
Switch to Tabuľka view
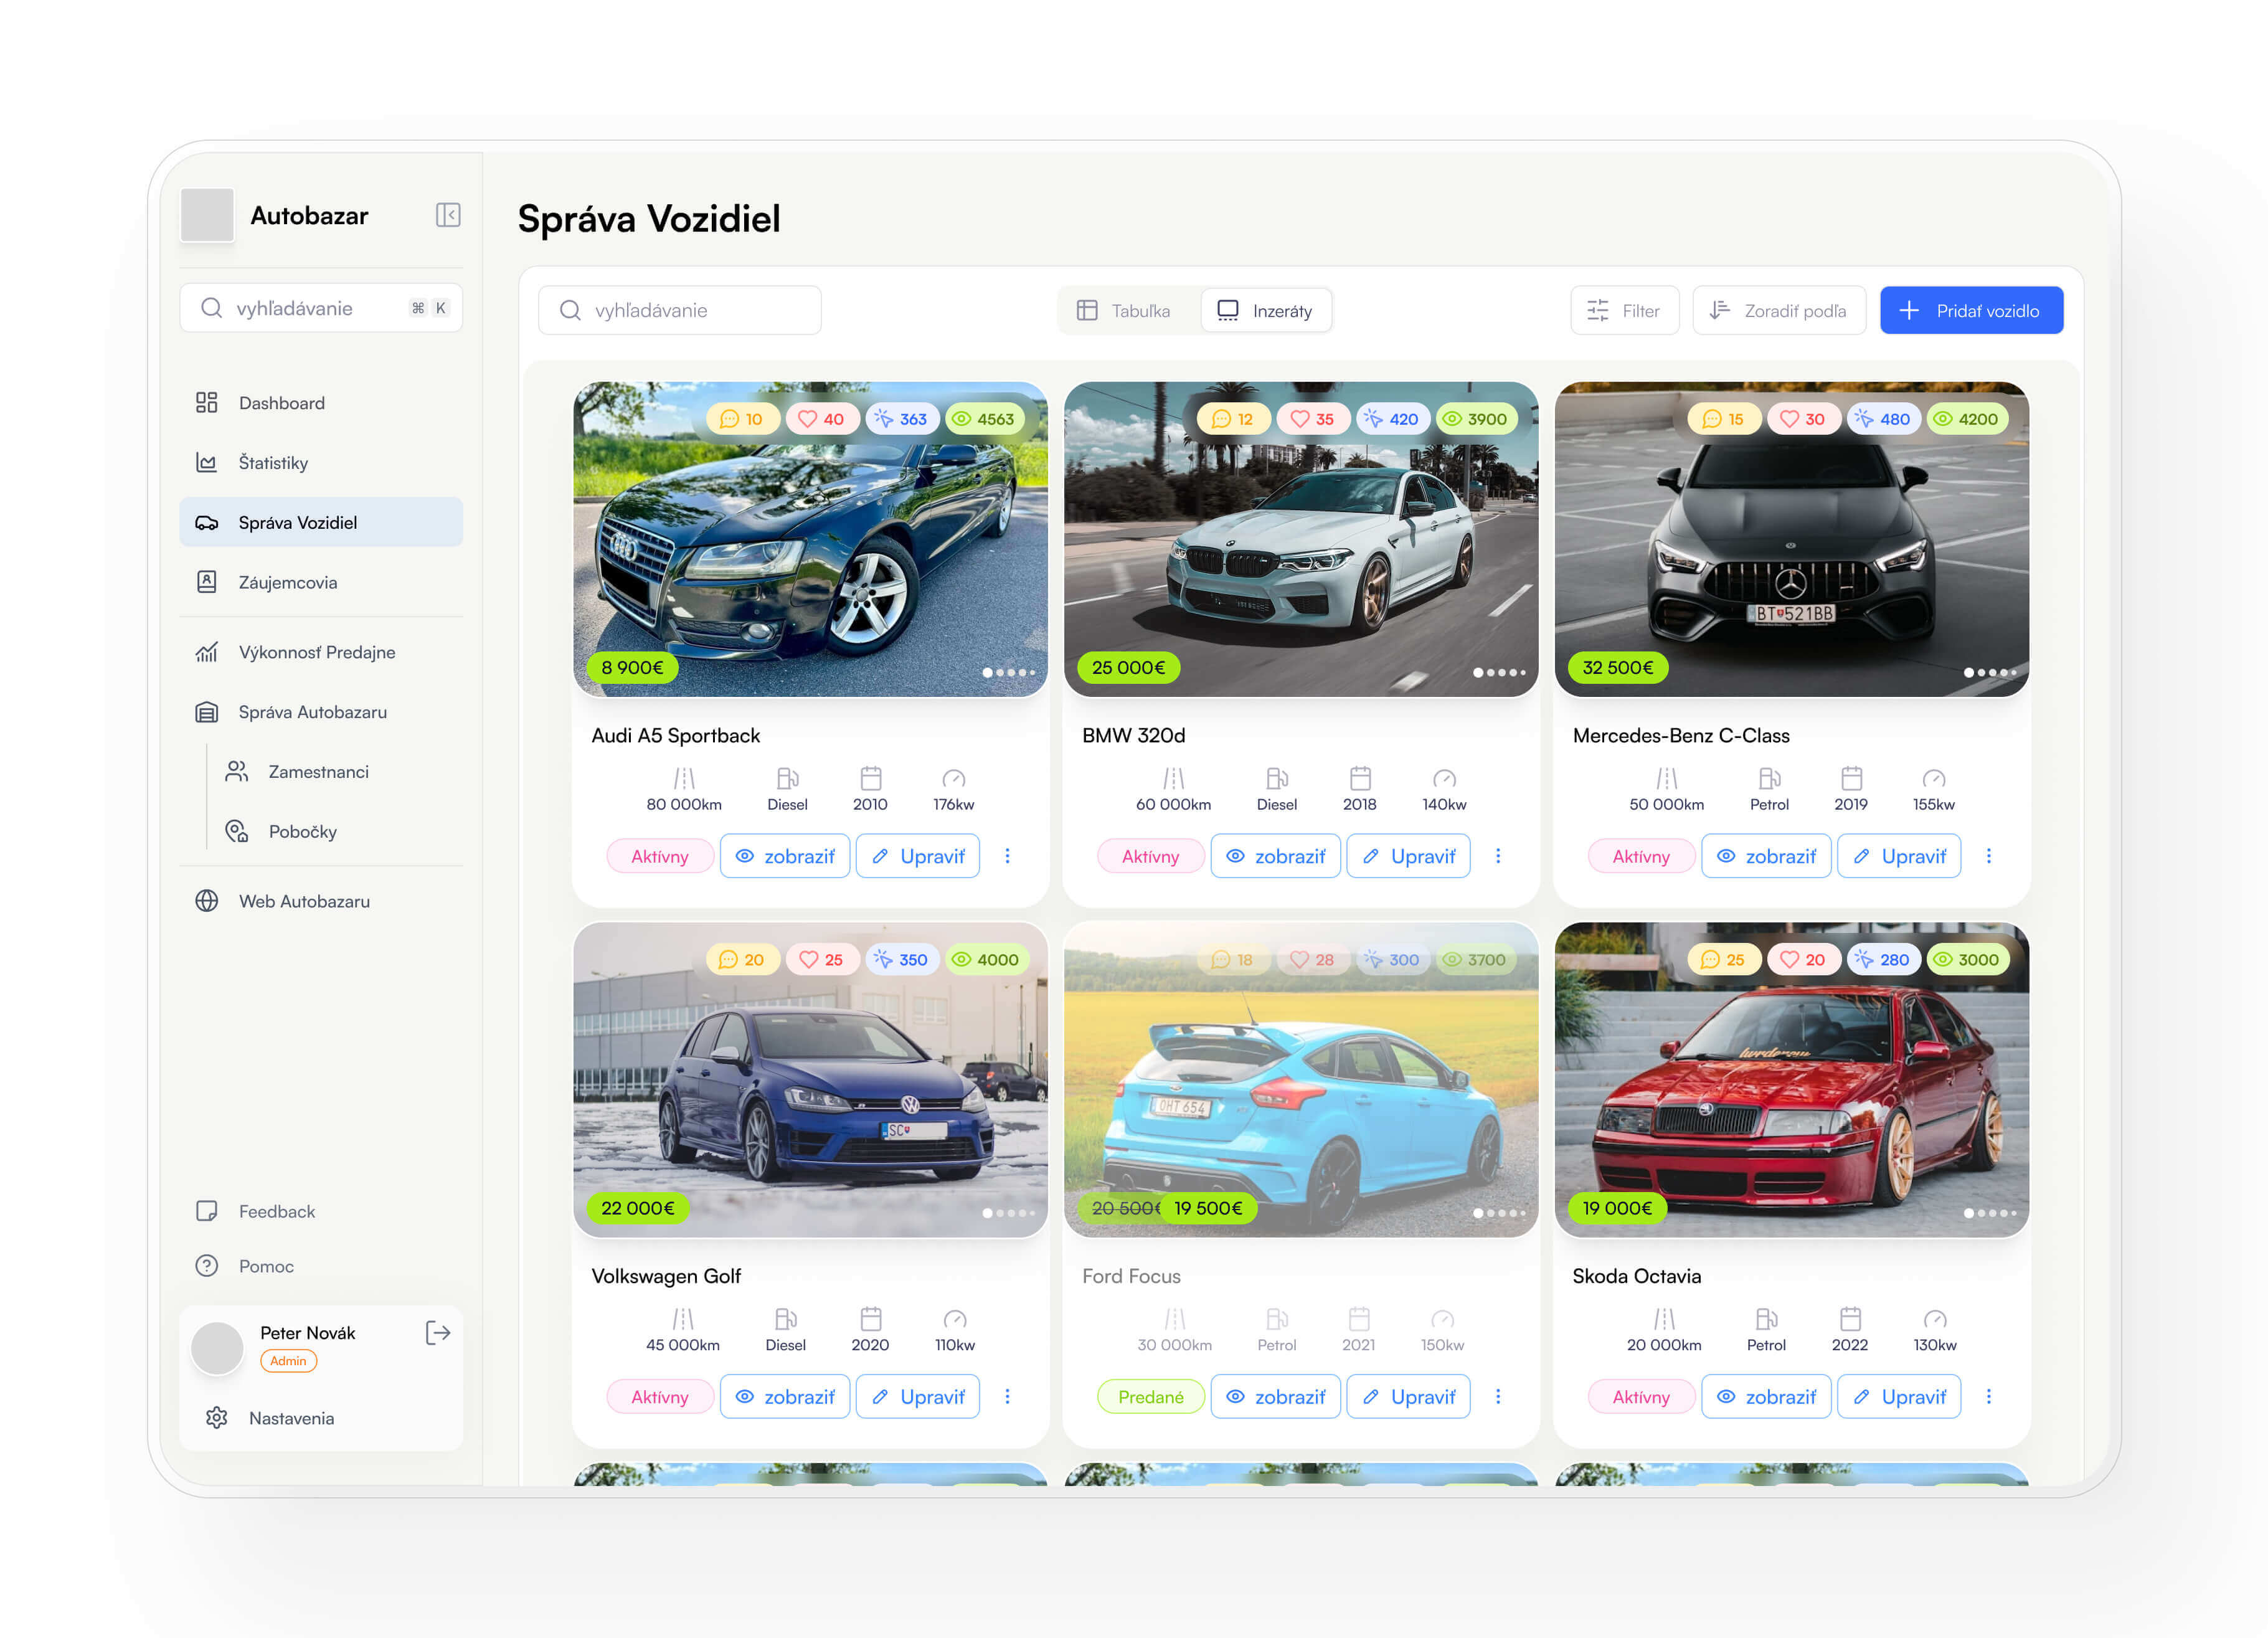(1124, 311)
